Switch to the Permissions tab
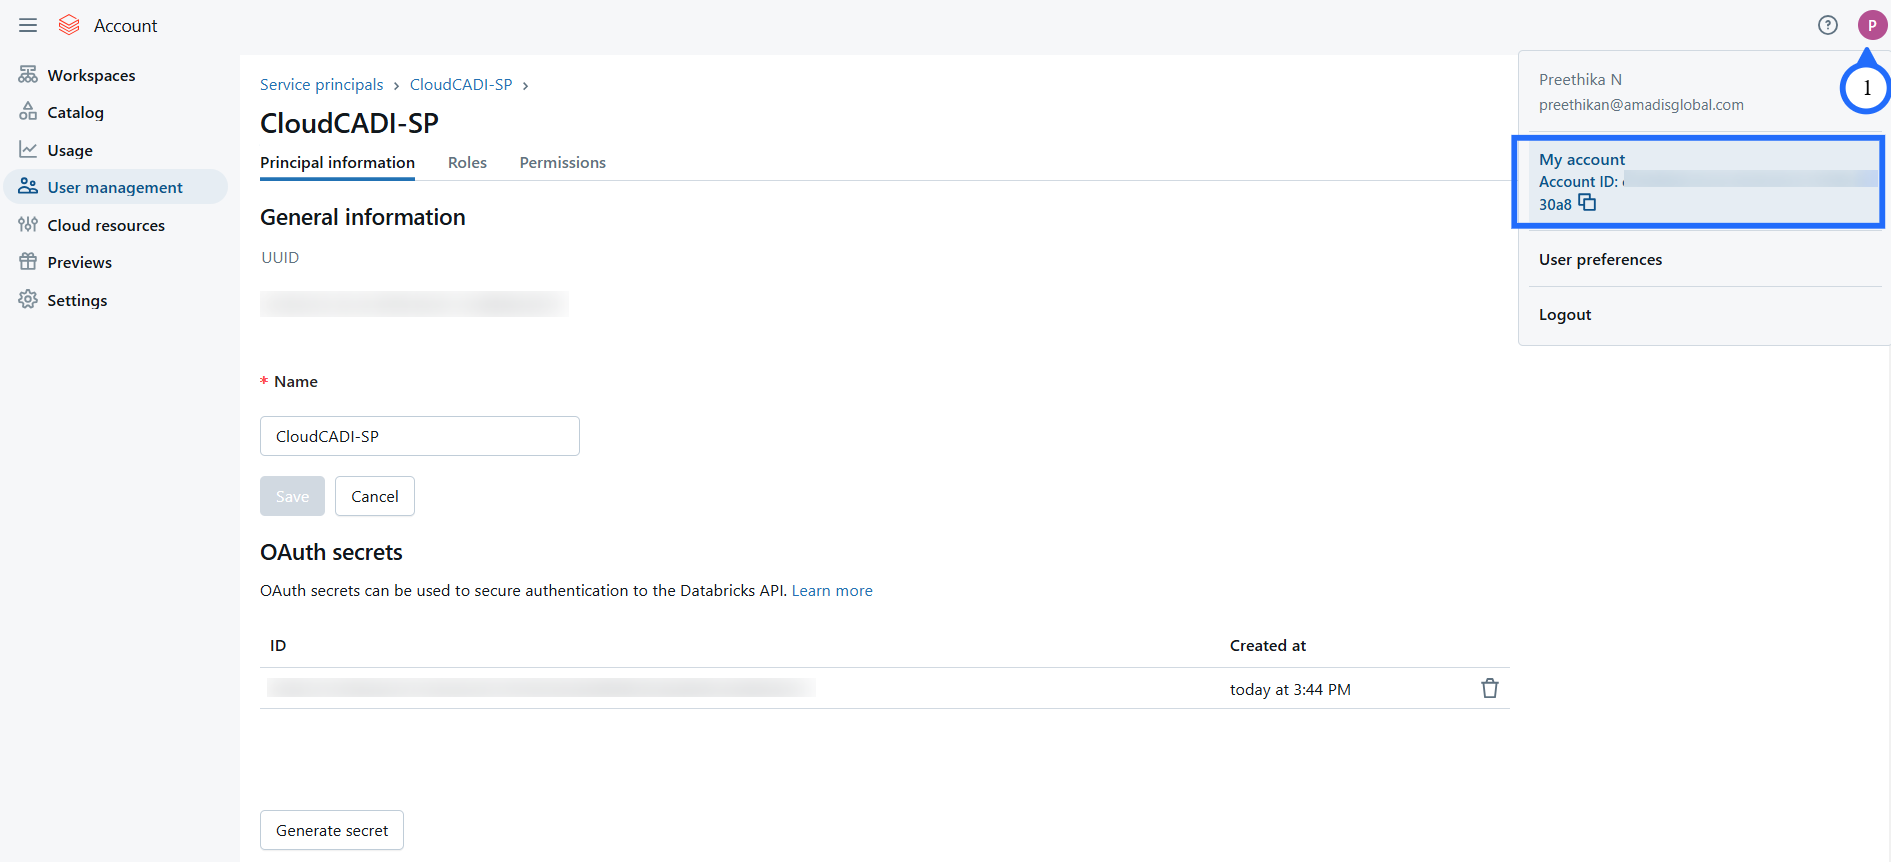The height and width of the screenshot is (862, 1891). (x=562, y=162)
